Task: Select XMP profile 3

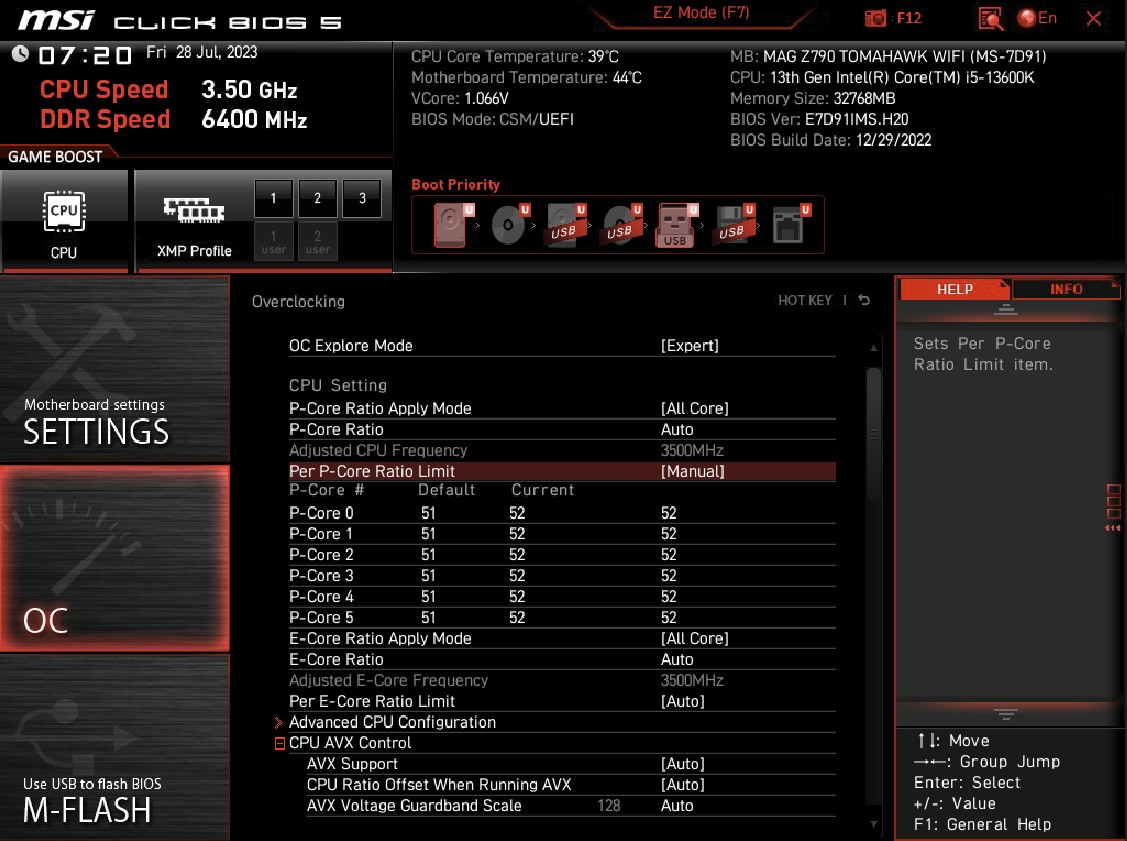Action: (362, 198)
